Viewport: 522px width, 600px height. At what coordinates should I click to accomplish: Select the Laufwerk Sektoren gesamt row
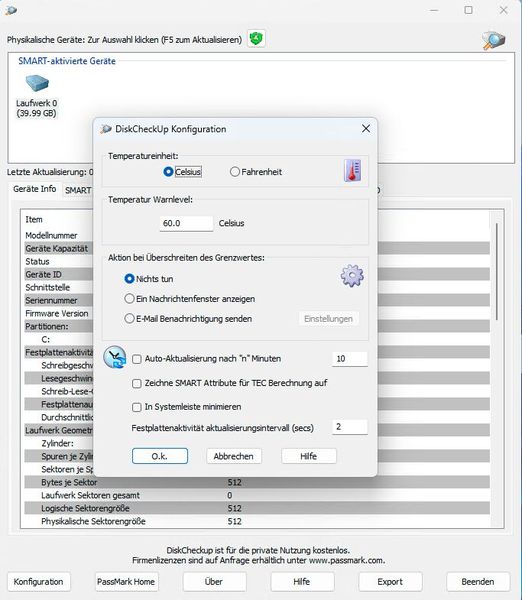257,495
